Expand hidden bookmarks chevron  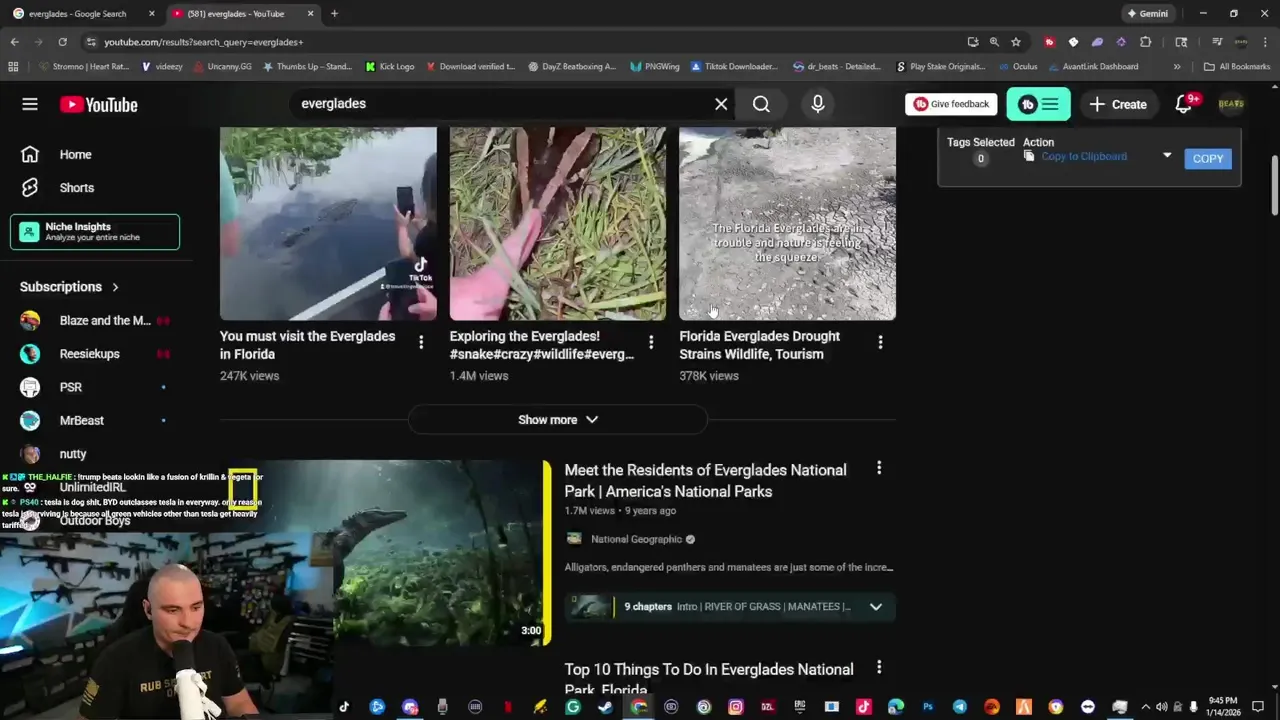coord(1177,67)
